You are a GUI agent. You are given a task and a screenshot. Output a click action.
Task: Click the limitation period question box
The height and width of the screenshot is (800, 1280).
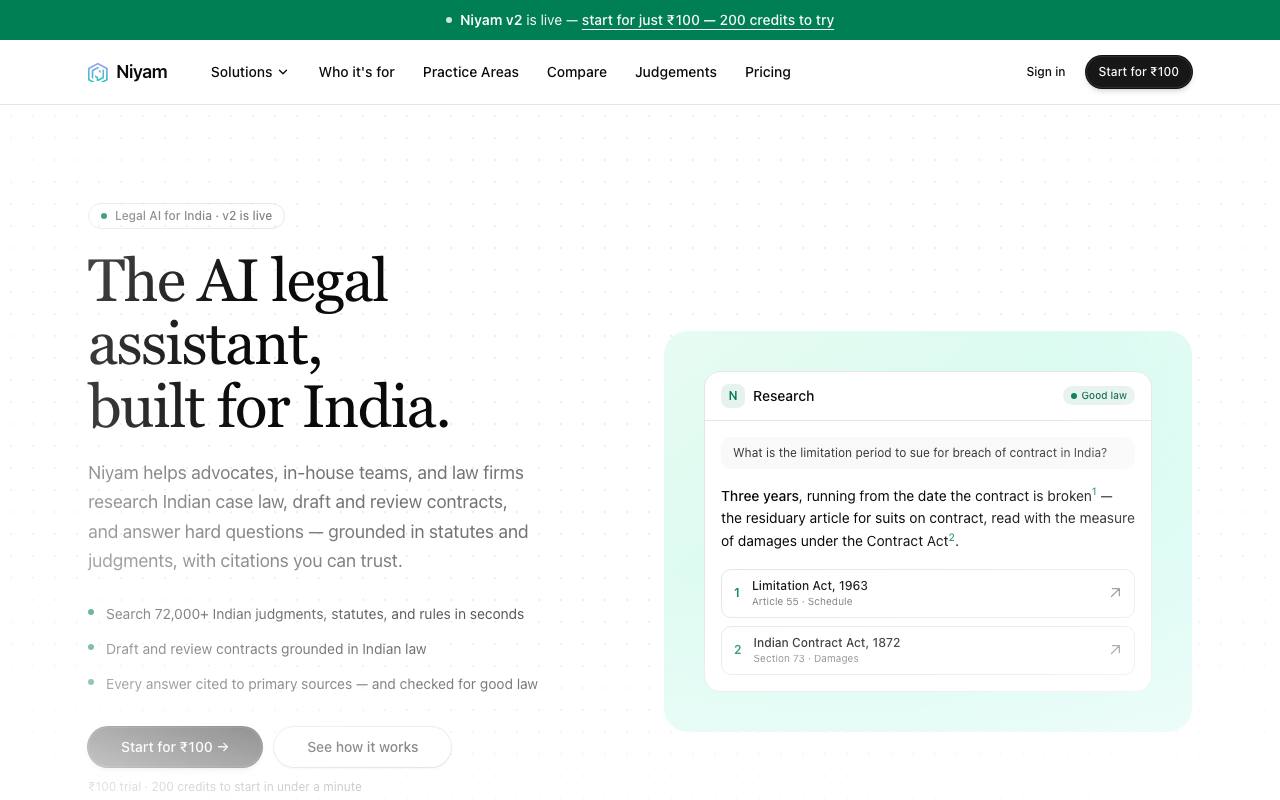click(x=928, y=453)
